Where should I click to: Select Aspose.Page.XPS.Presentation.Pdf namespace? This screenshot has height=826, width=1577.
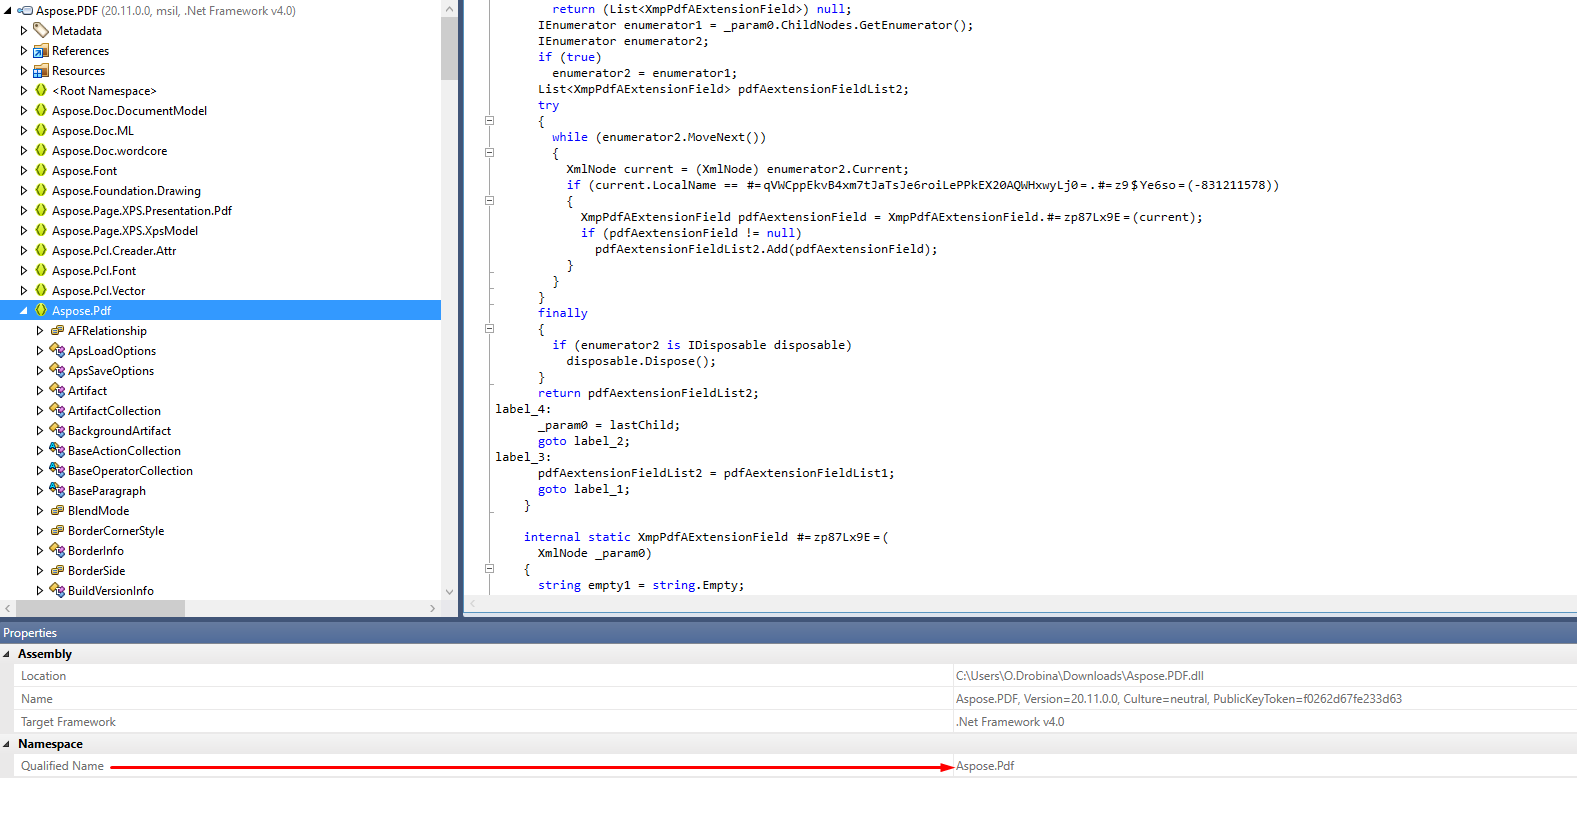[142, 211]
